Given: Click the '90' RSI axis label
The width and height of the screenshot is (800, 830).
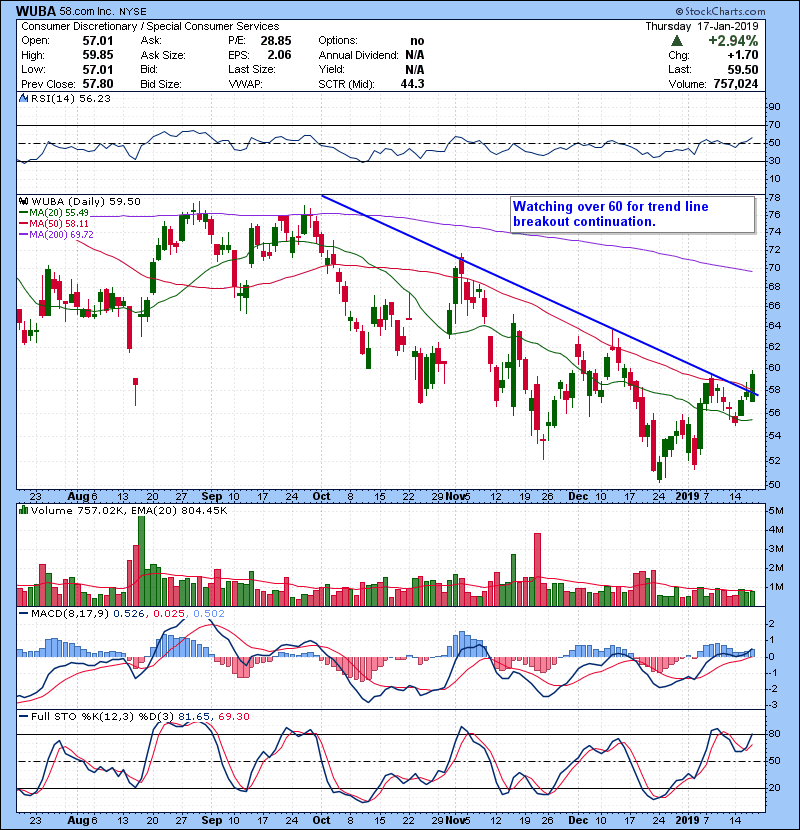Looking at the screenshot, I should tap(774, 106).
